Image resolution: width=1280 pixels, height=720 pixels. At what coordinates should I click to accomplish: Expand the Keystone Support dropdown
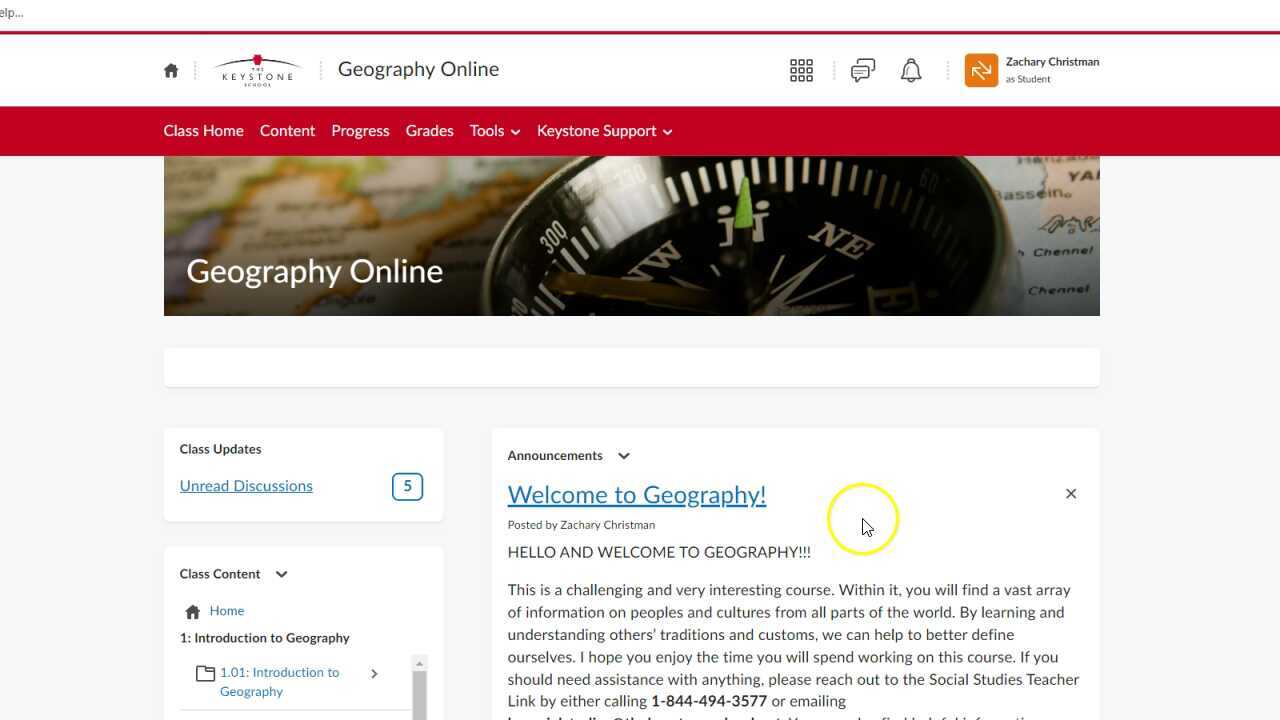[x=604, y=131]
